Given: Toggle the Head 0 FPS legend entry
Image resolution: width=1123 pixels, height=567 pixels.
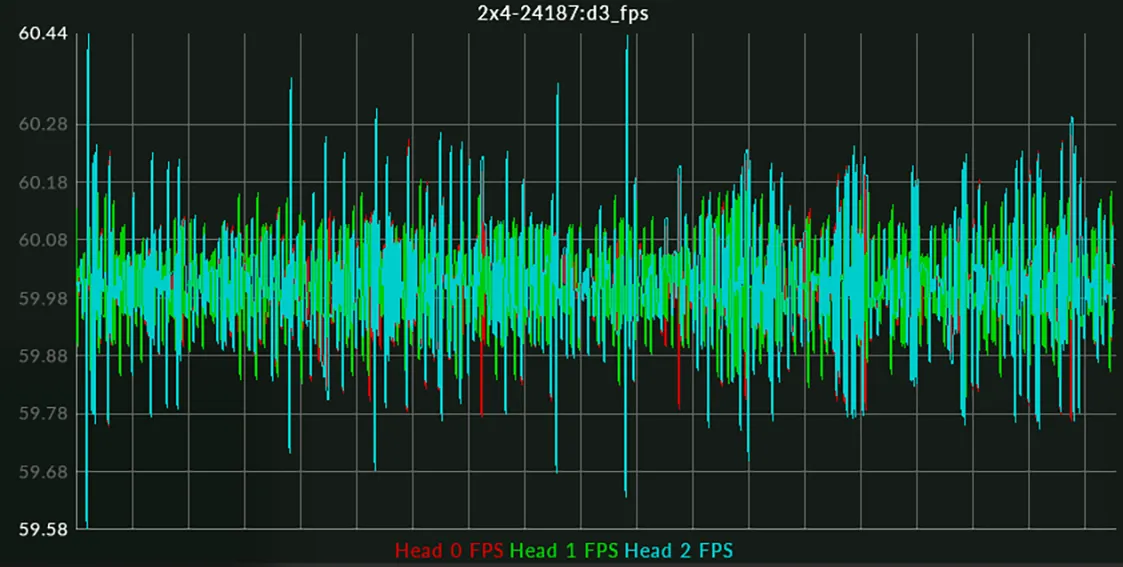Looking at the screenshot, I should pos(450,551).
